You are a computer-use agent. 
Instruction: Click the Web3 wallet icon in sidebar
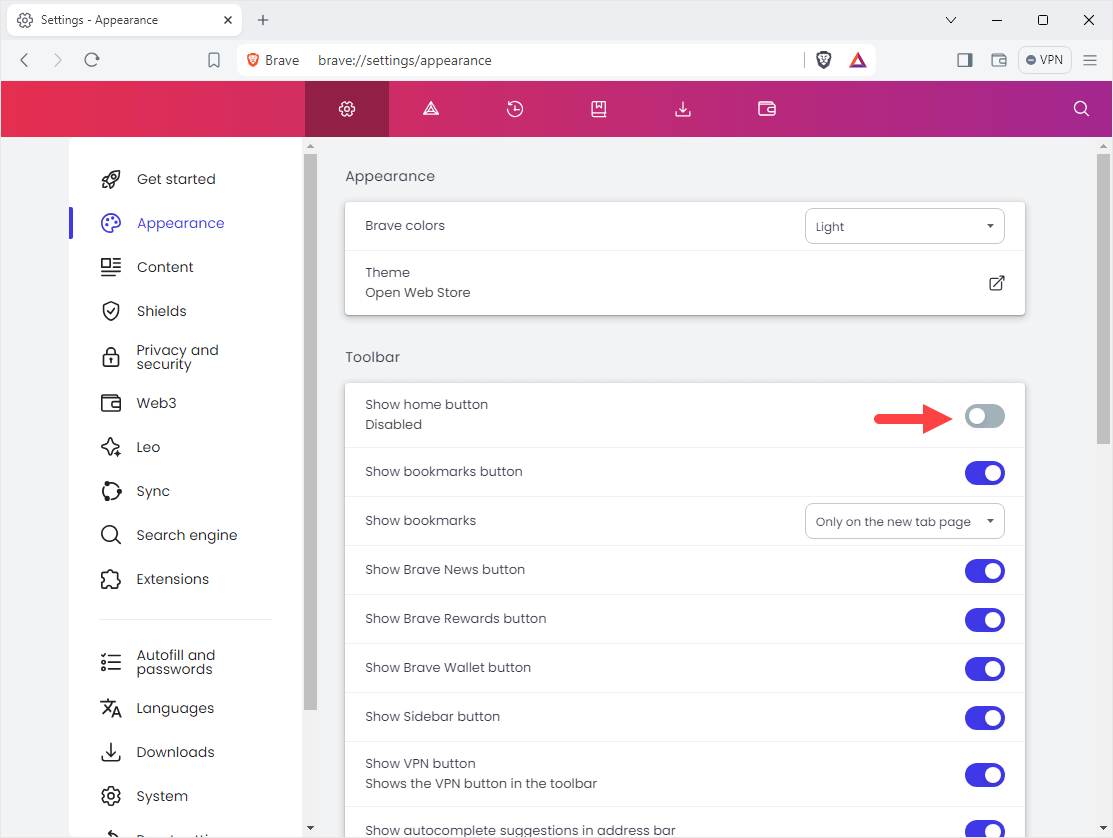click(111, 403)
